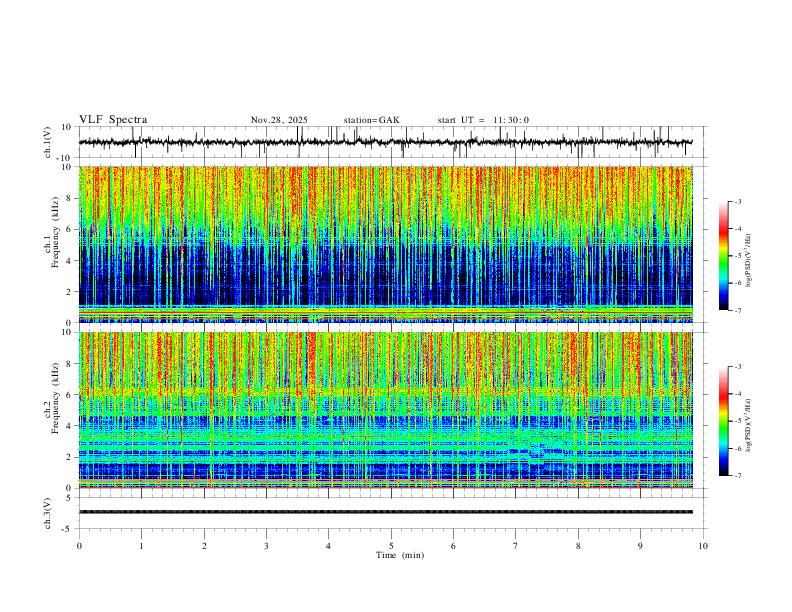Click the "ch.1(V)" axis label
This screenshot has height=612, width=792.
(48, 142)
